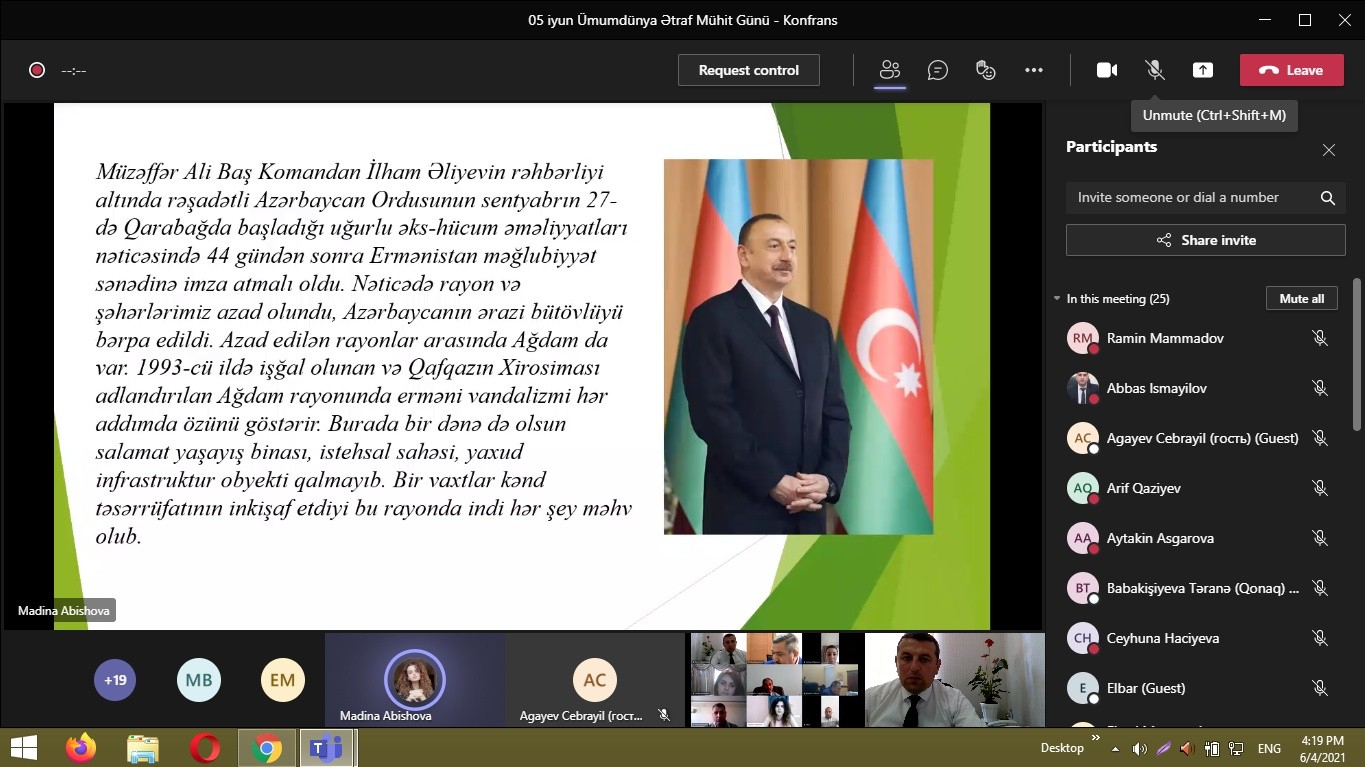Expand the Desktop toolbar chevron
This screenshot has height=767, width=1365.
coord(1095,738)
